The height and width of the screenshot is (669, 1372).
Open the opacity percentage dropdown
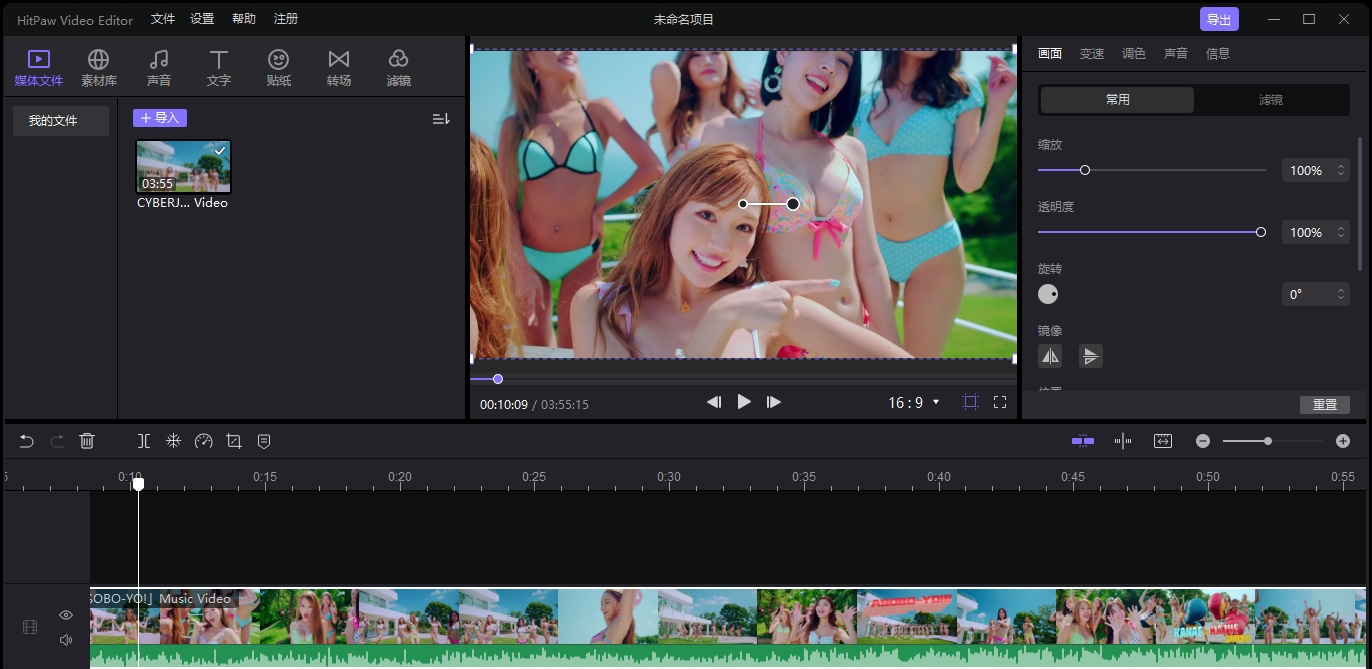[1340, 232]
